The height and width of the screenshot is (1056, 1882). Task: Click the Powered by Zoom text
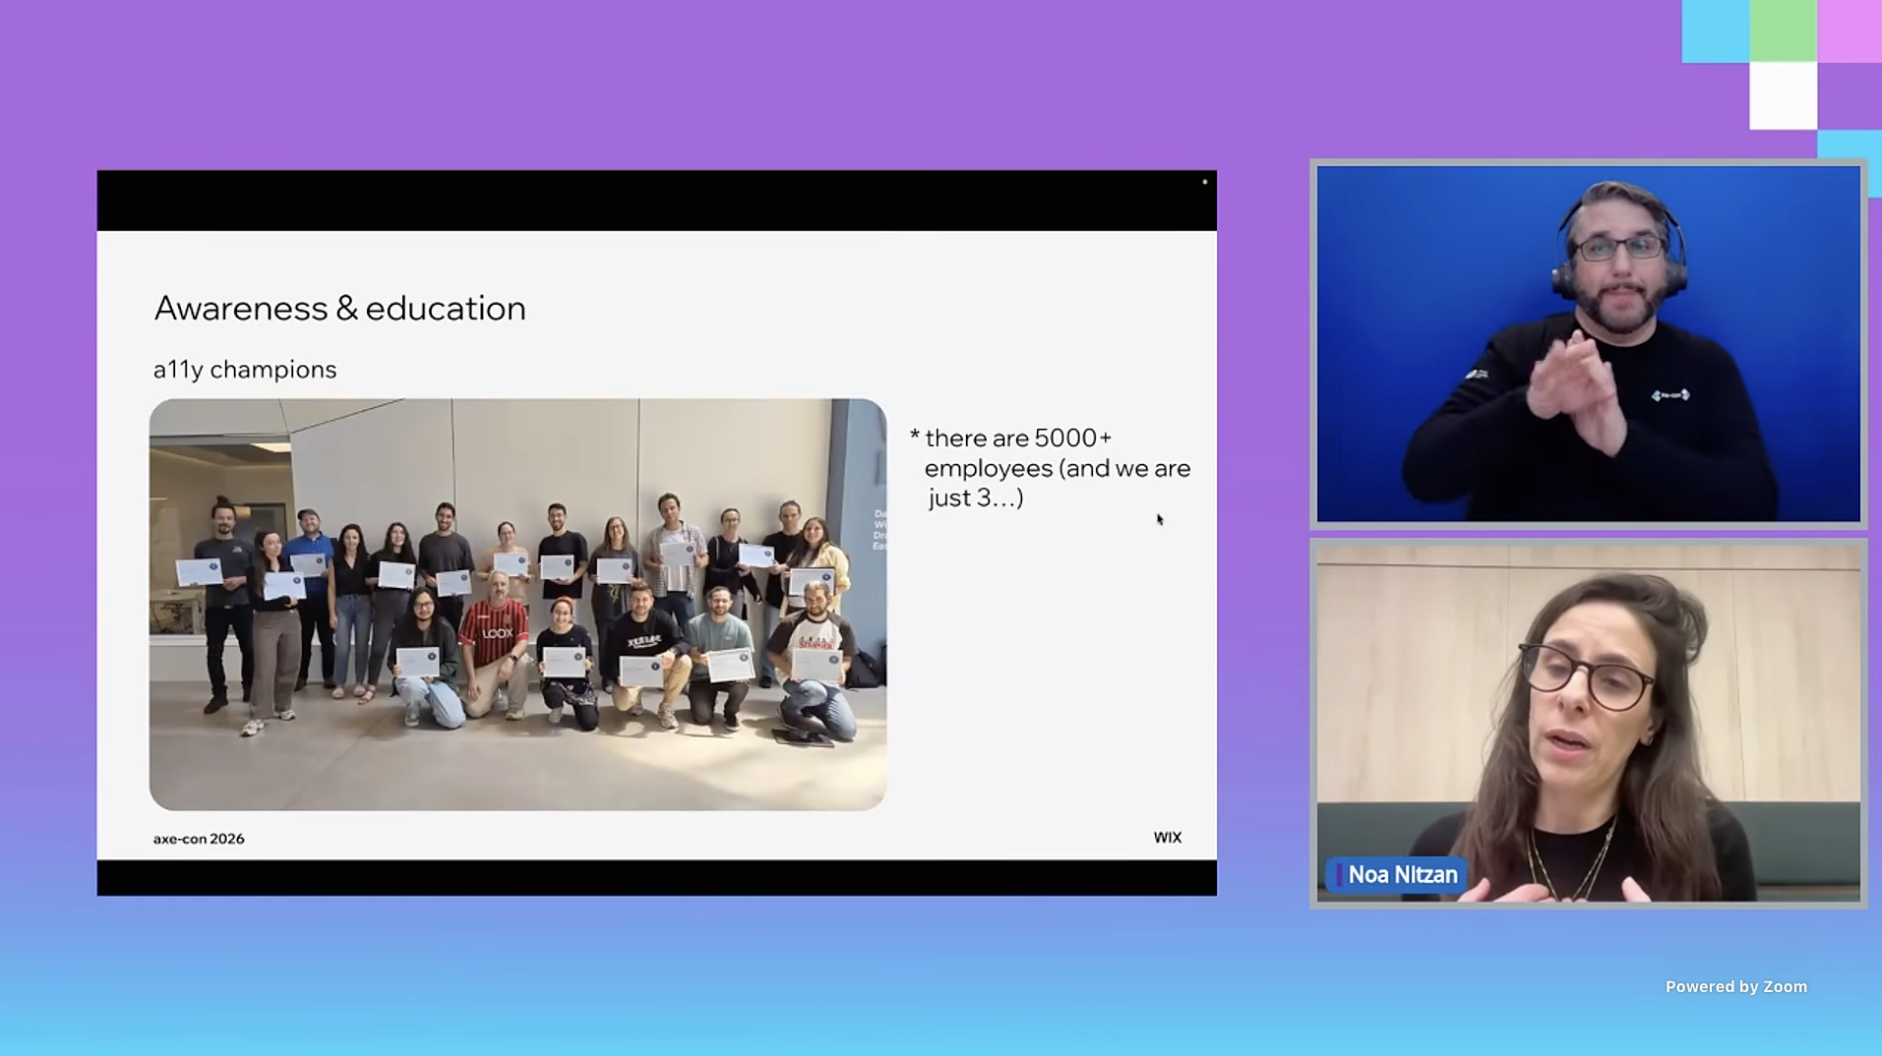point(1735,987)
